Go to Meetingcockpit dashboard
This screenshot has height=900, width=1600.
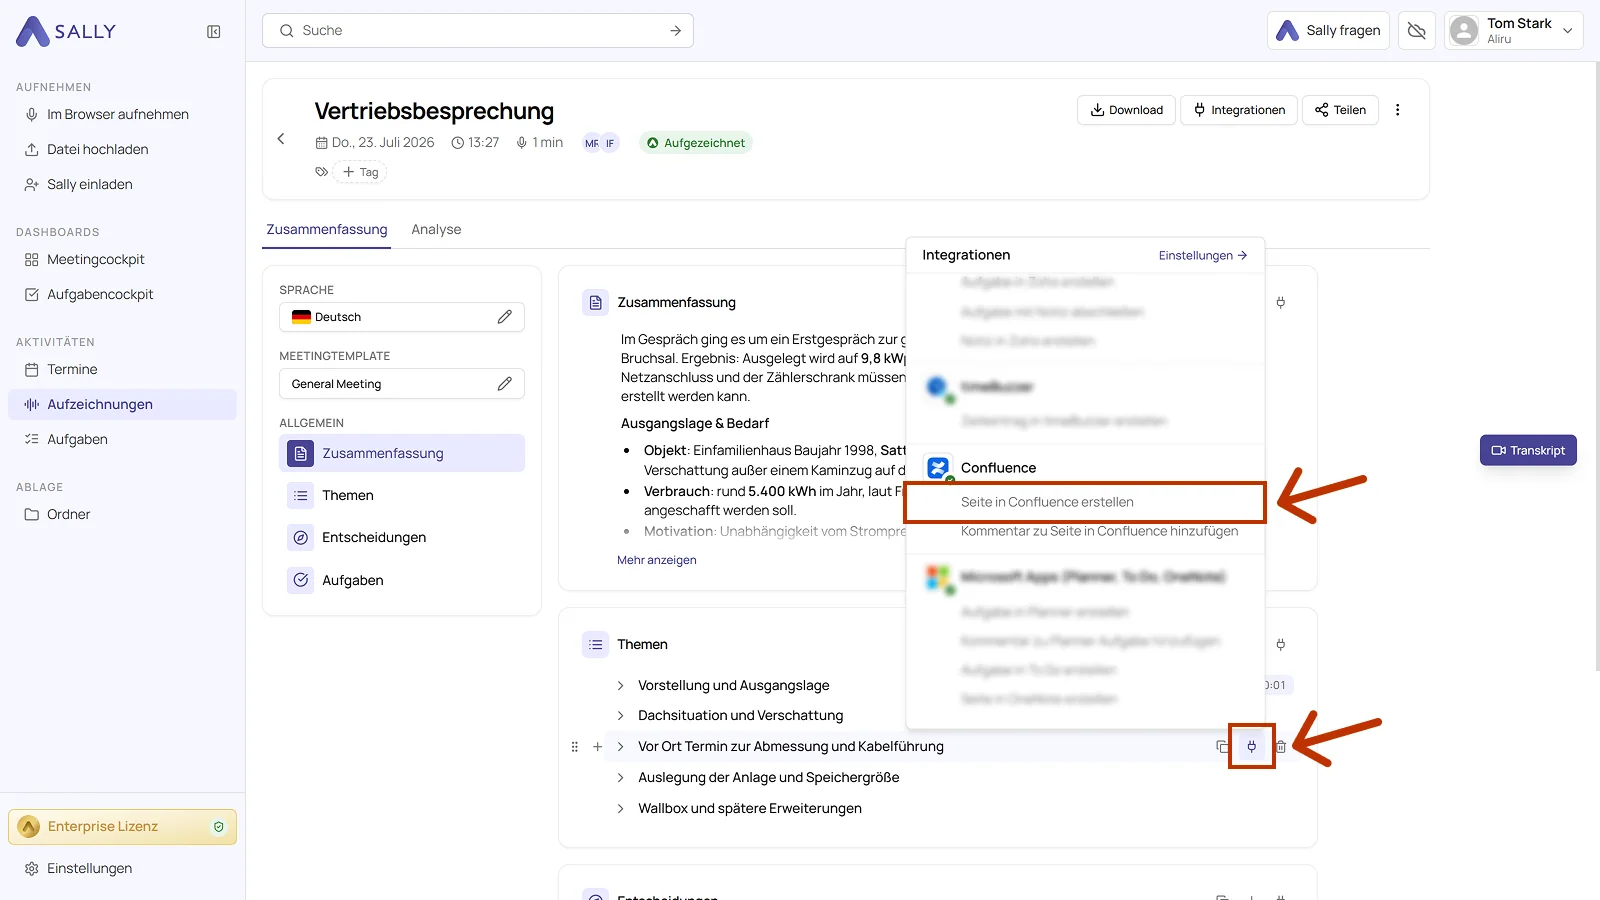tap(96, 259)
